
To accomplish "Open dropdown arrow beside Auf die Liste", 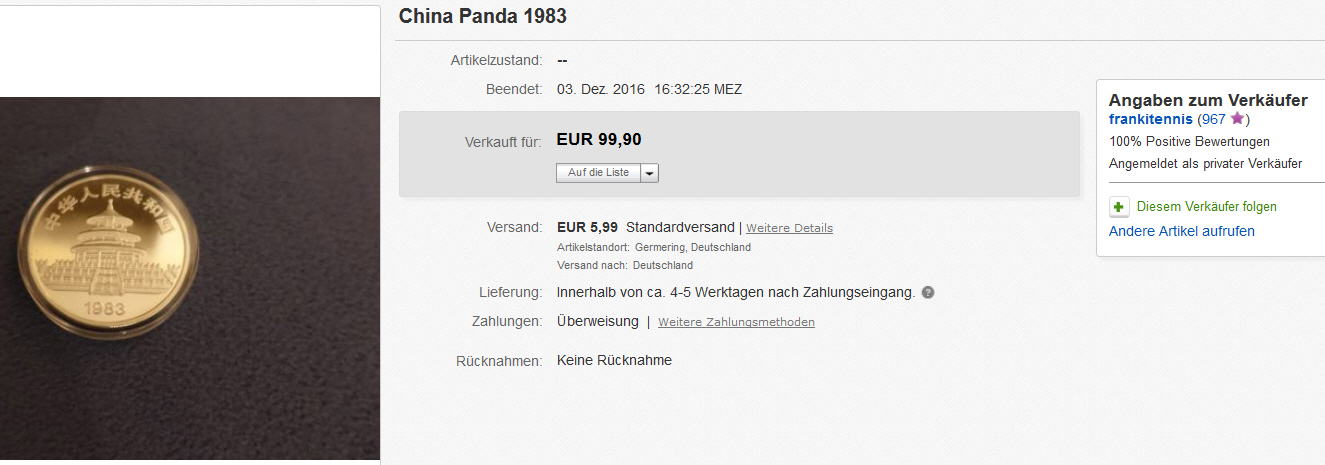I will pyautogui.click(x=649, y=173).
